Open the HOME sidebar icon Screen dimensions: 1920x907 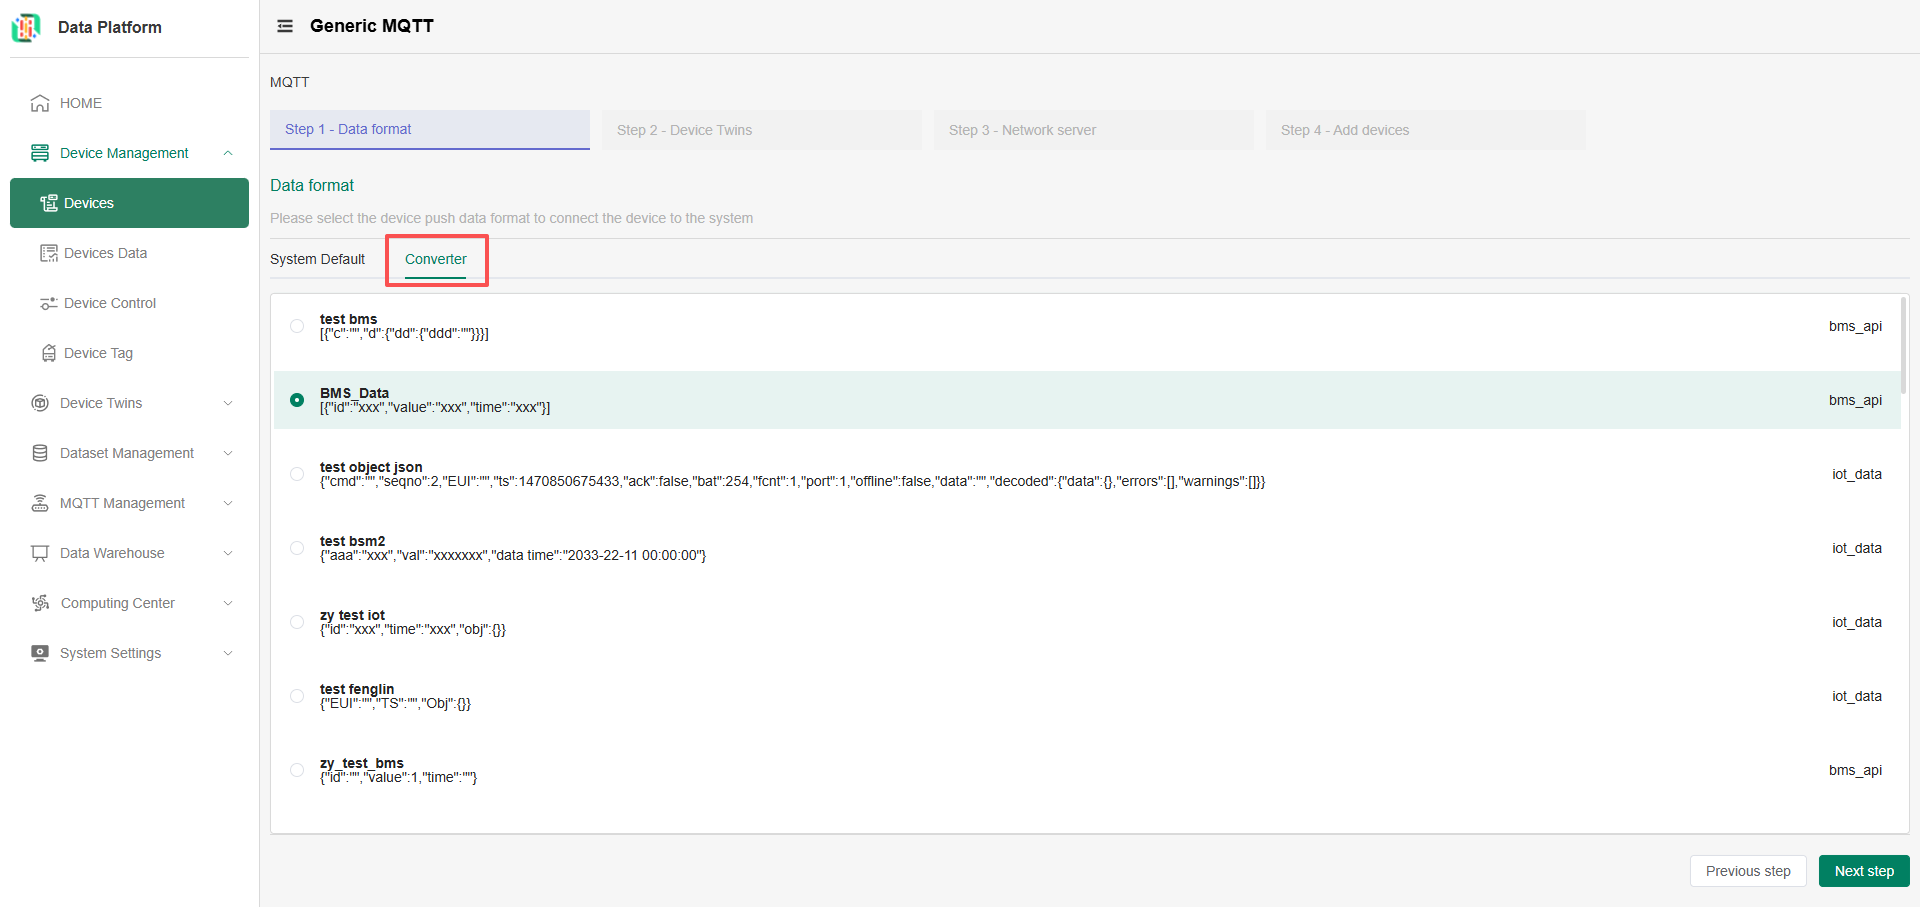point(39,103)
